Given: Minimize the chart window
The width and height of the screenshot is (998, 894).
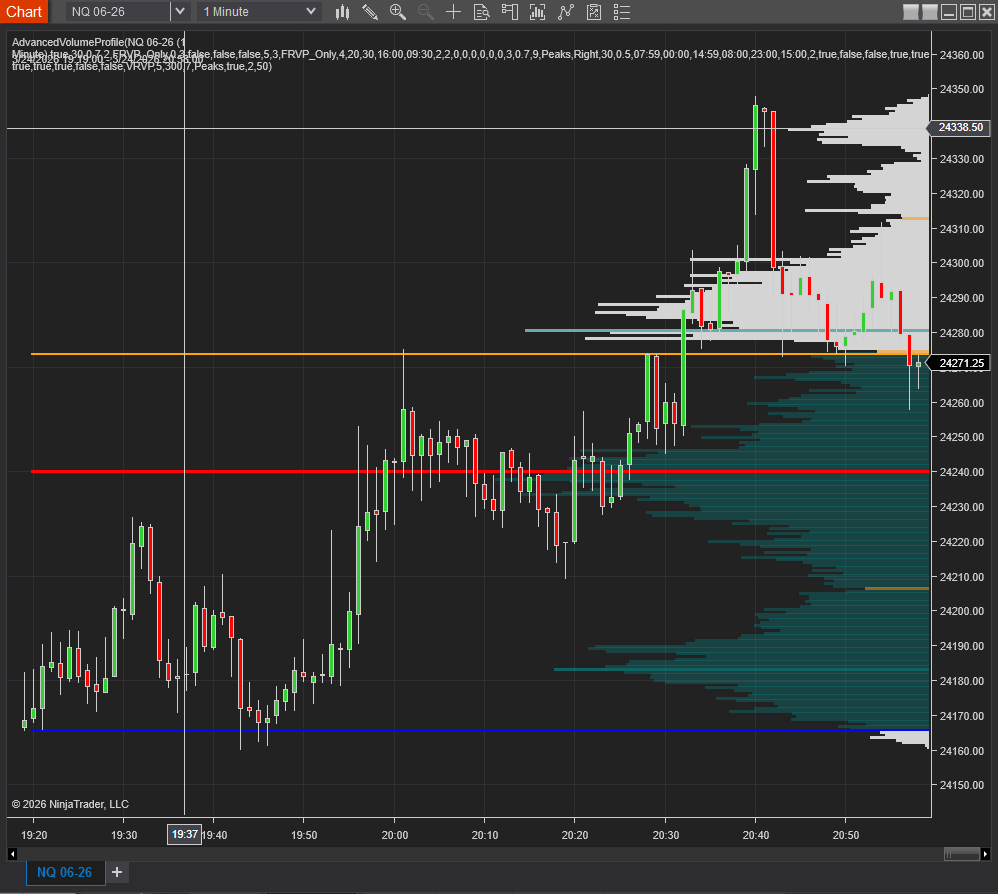Looking at the screenshot, I should pos(949,11).
